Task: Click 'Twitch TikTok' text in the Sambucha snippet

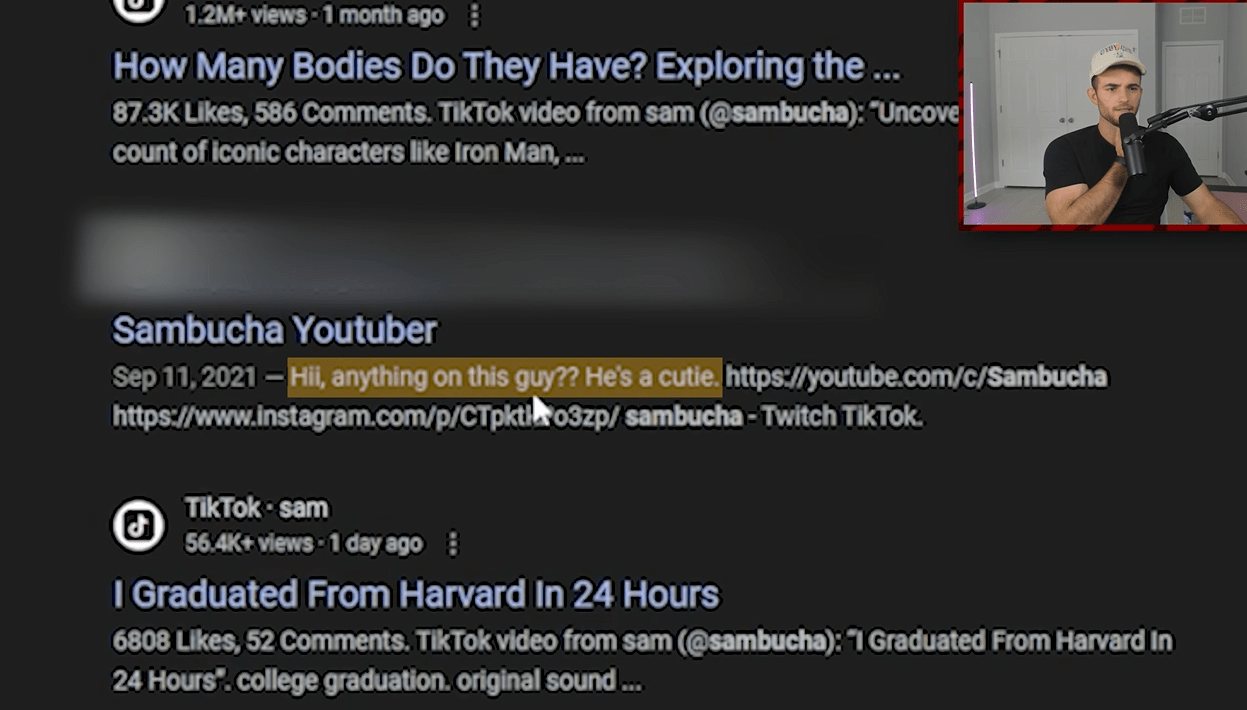Action: [x=841, y=416]
